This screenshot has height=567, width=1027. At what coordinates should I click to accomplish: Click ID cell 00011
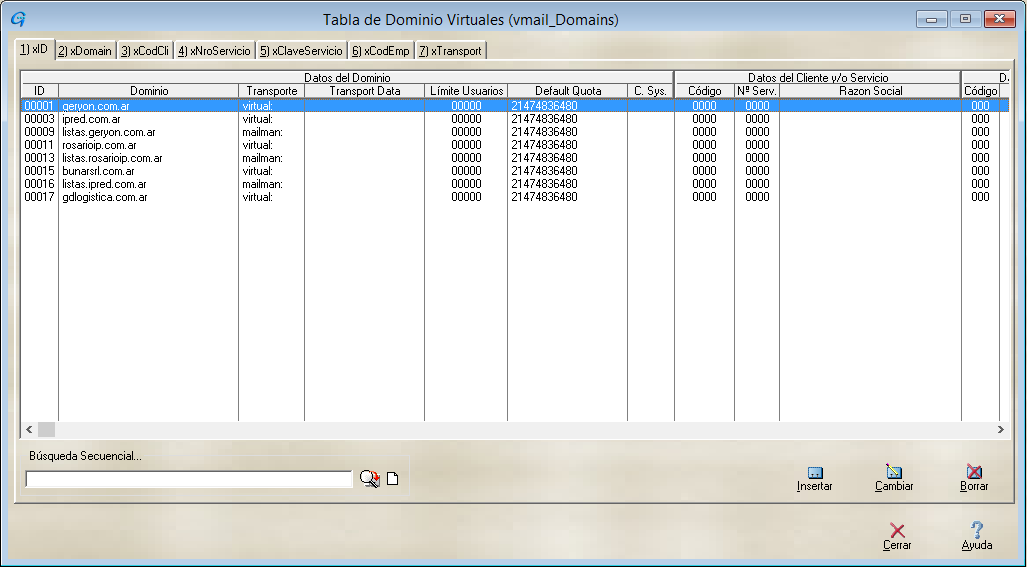coord(39,145)
